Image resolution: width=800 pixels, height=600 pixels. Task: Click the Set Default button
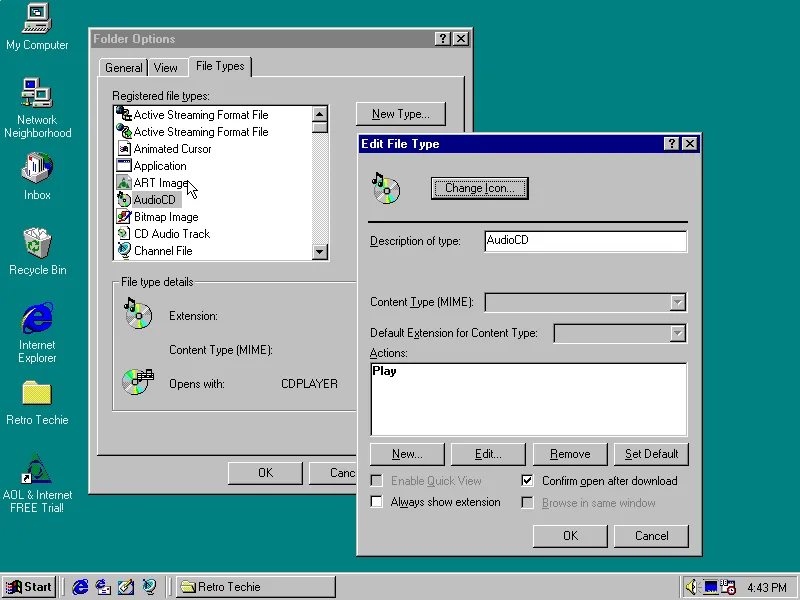point(651,454)
